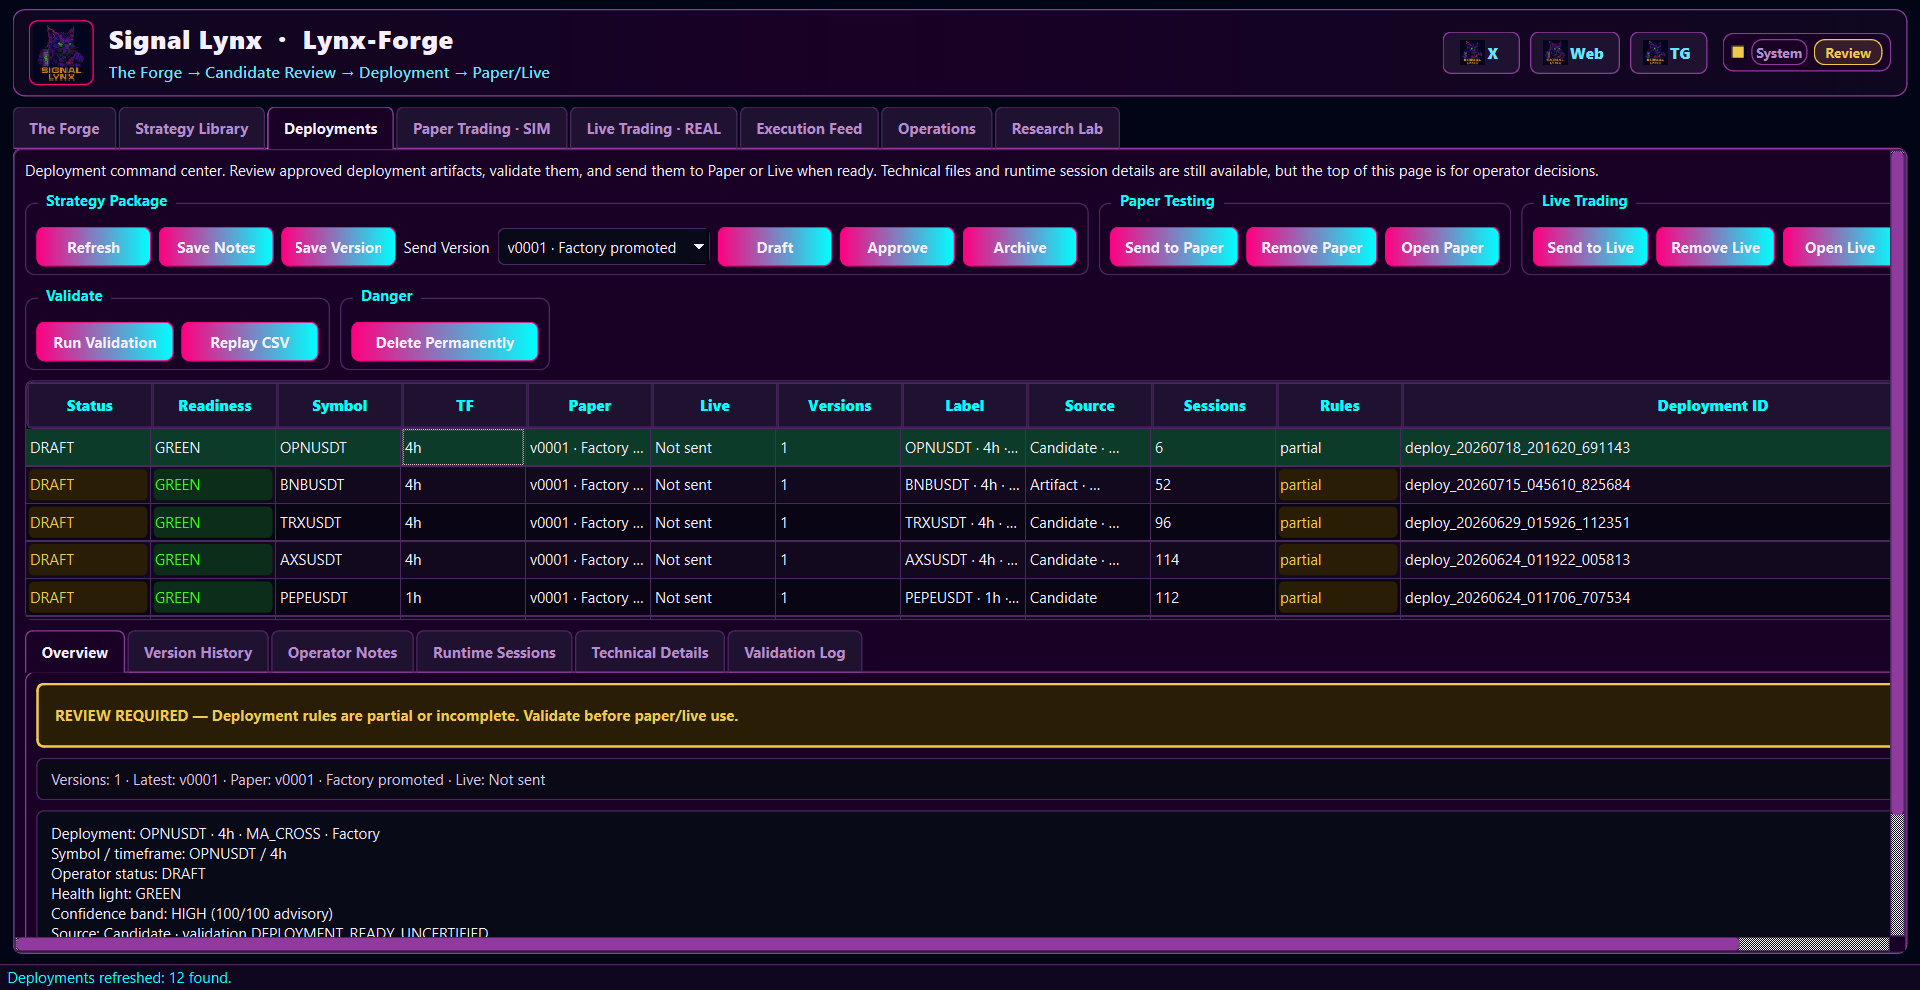The image size is (1920, 990).
Task: Select the PEPEUSDT row symbol cell
Action: click(x=338, y=598)
